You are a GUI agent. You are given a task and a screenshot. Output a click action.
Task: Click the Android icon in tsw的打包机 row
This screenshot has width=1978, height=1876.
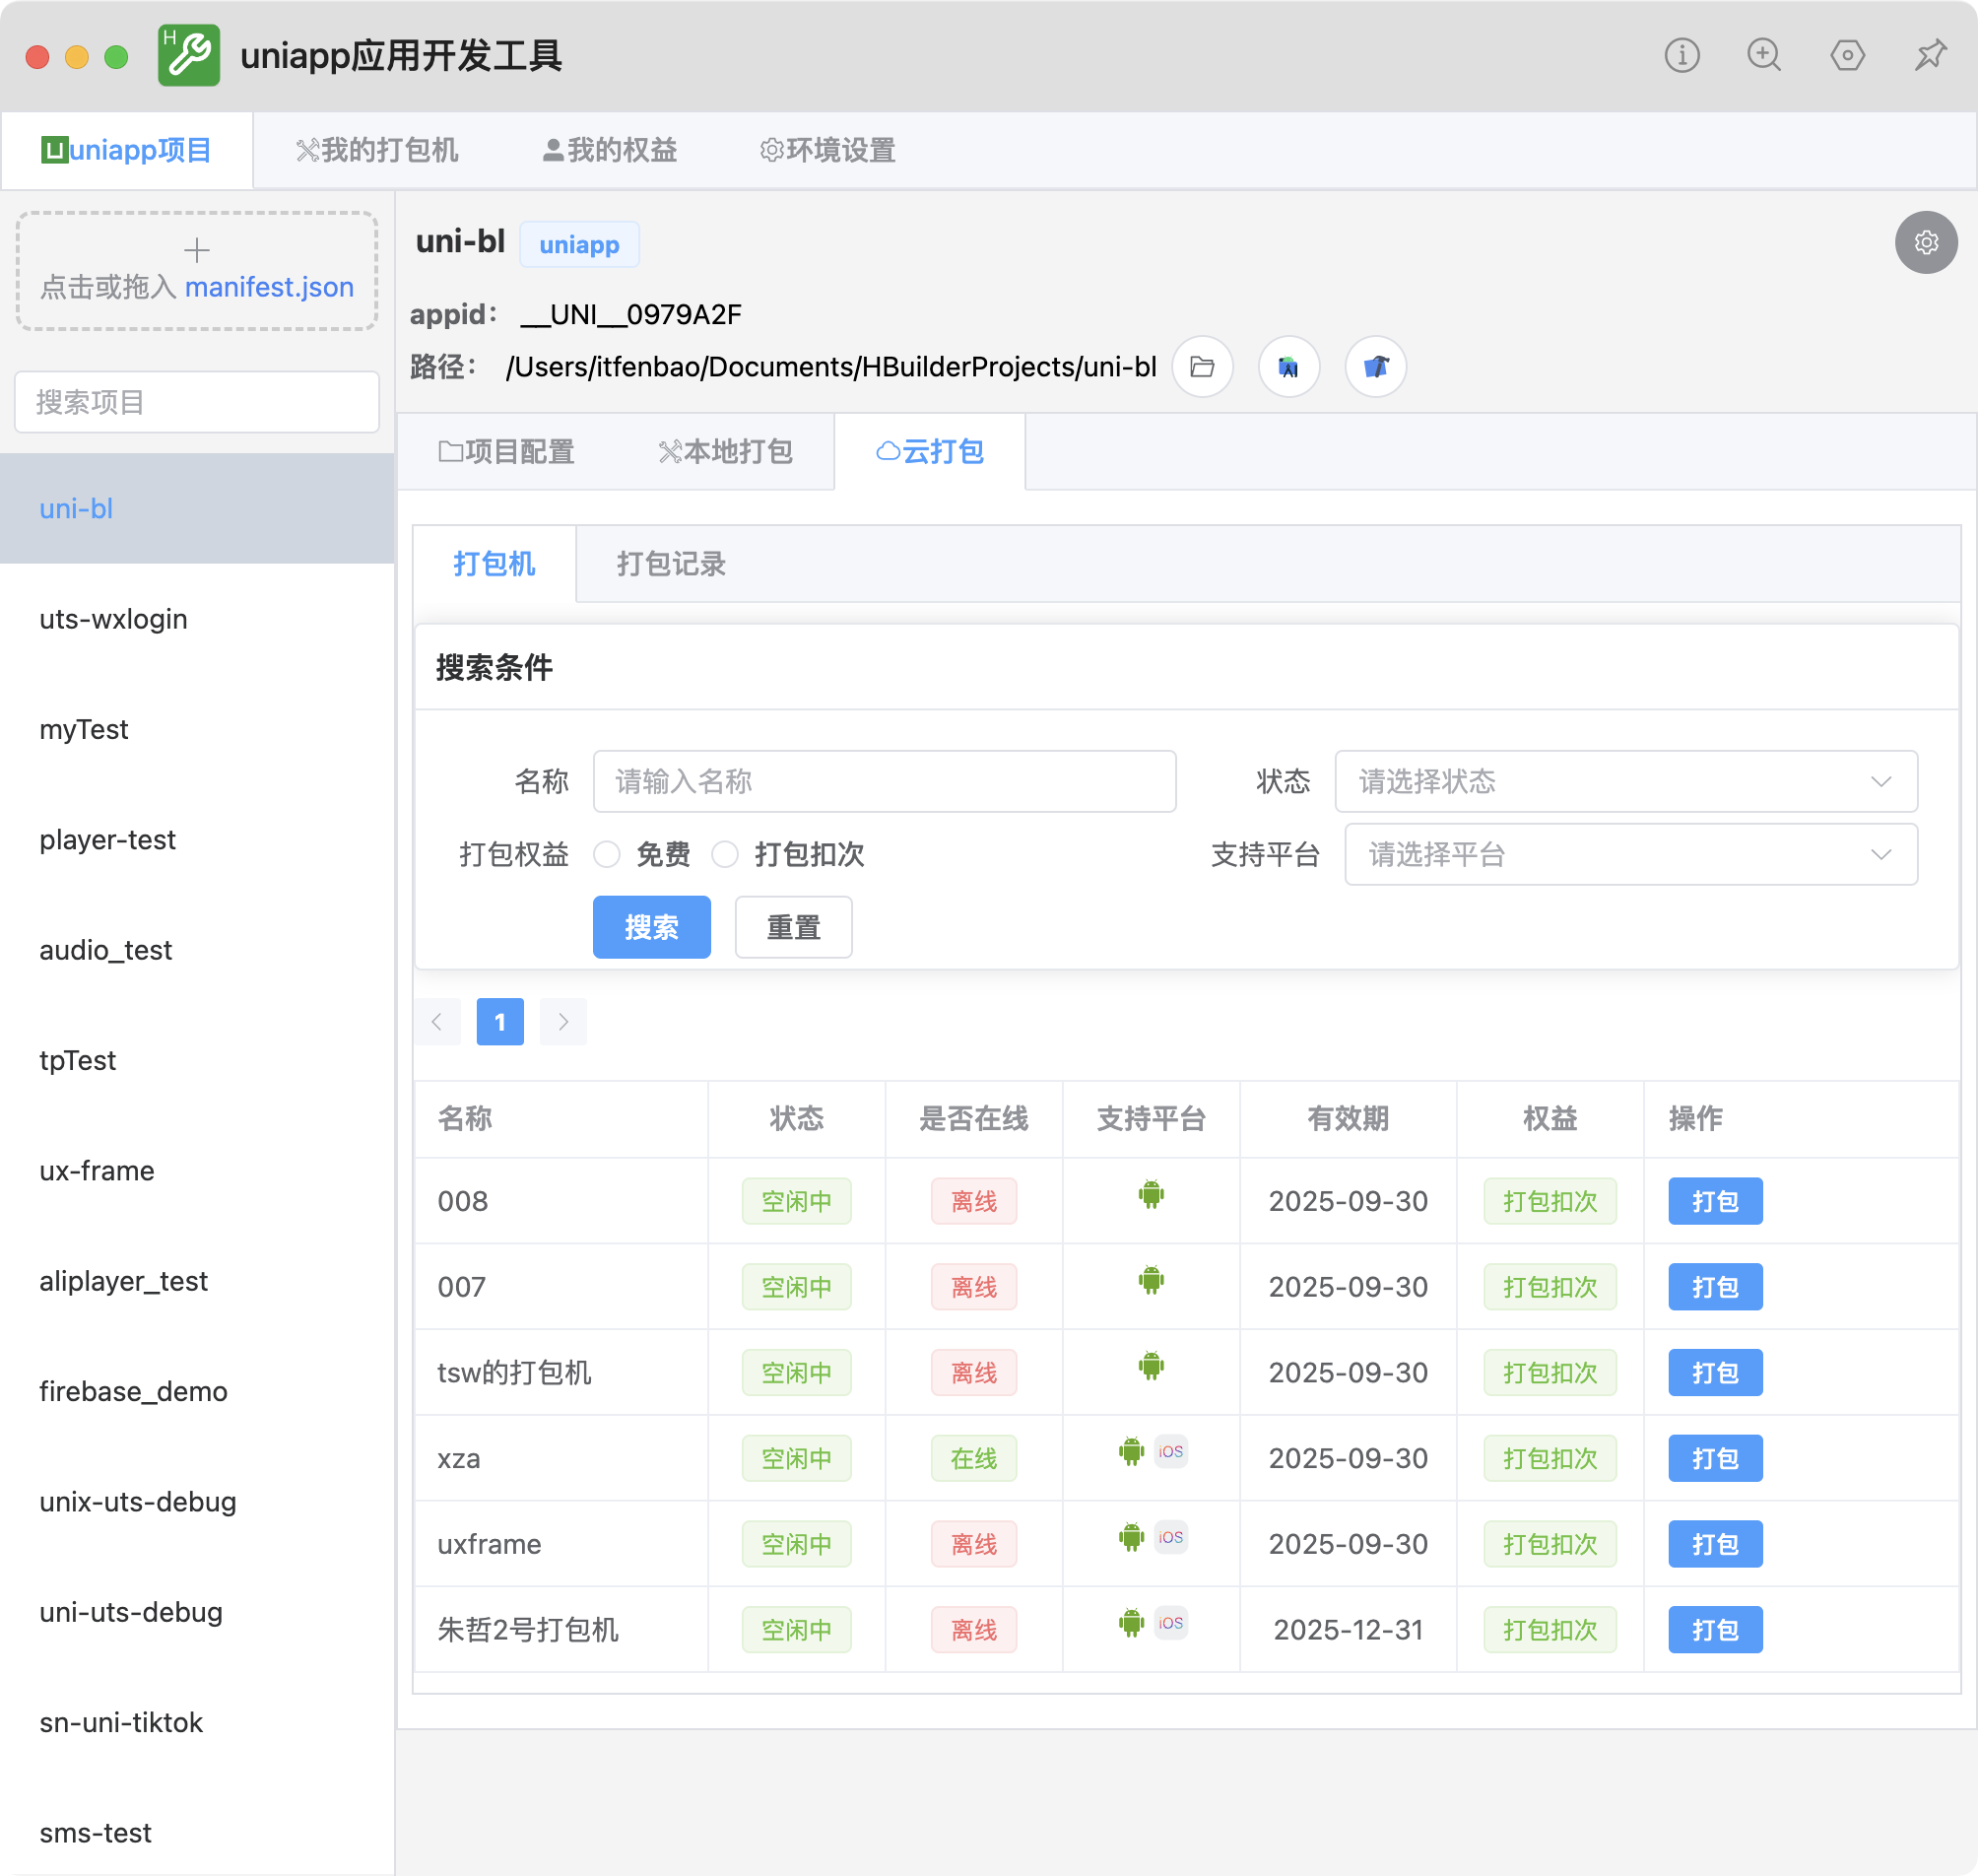coord(1151,1367)
